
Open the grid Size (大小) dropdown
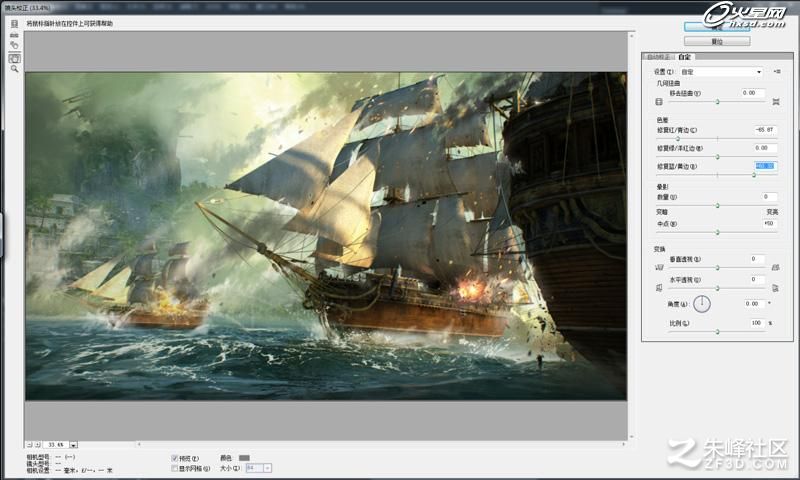click(267, 468)
